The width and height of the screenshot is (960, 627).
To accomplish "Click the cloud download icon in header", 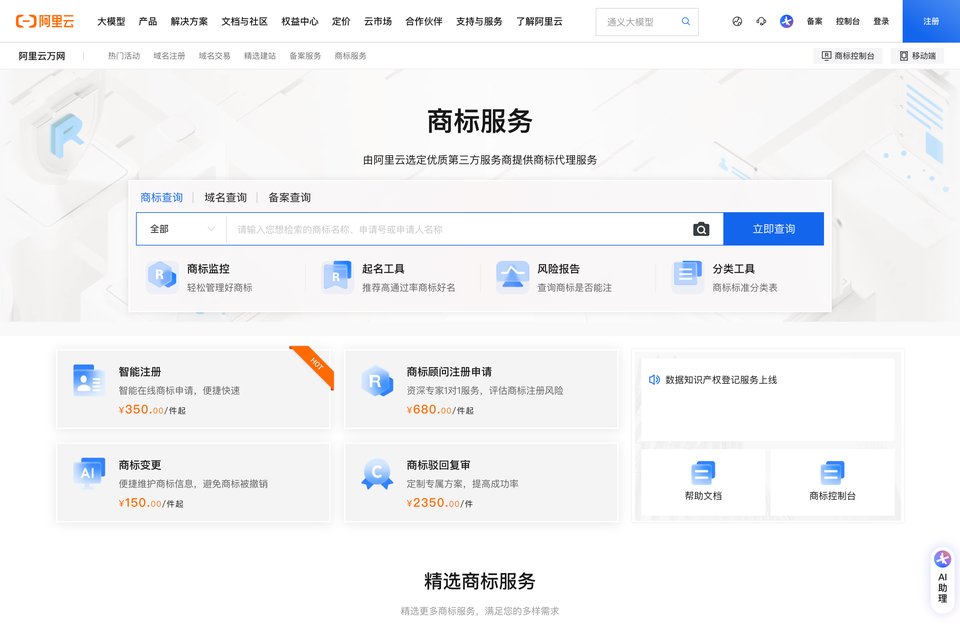I will [761, 21].
